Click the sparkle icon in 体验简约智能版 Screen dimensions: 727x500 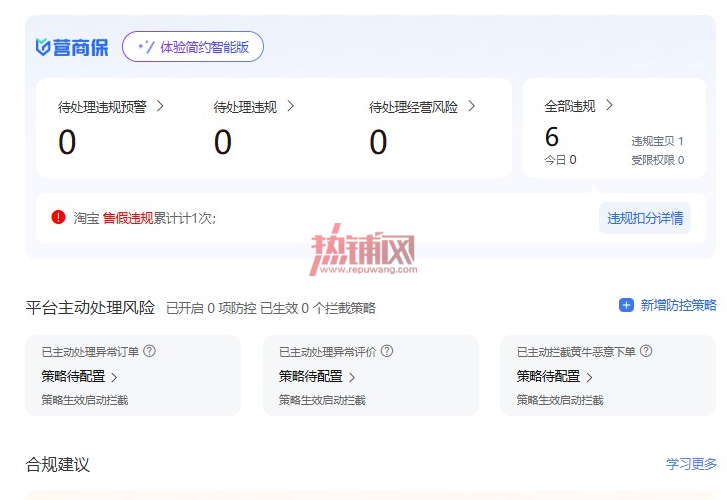pyautogui.click(x=146, y=47)
